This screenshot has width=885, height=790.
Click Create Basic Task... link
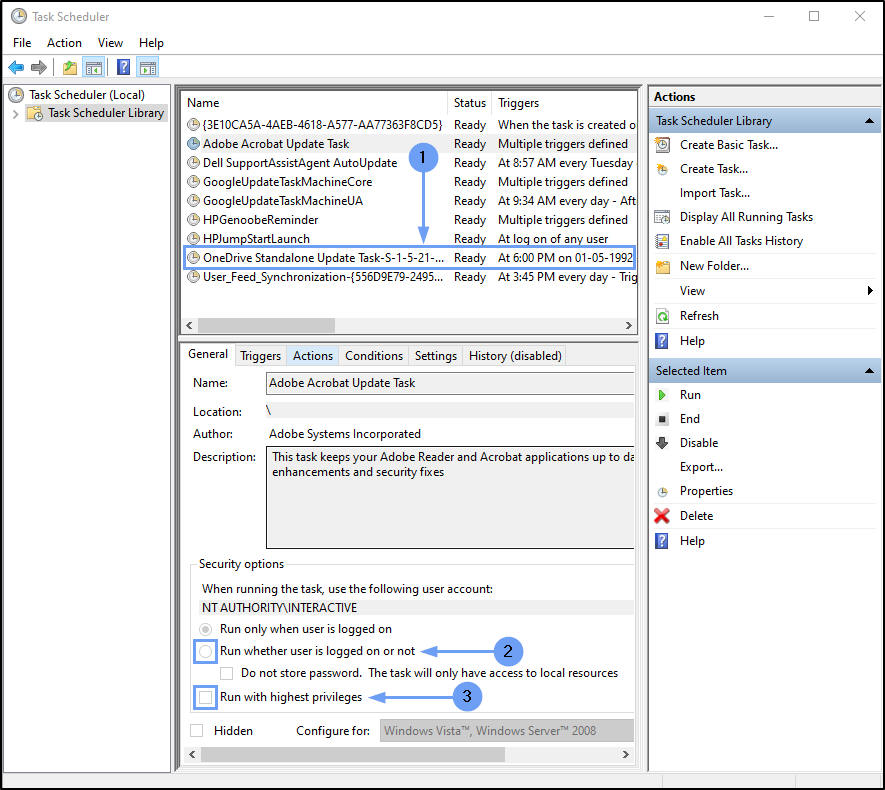(729, 145)
